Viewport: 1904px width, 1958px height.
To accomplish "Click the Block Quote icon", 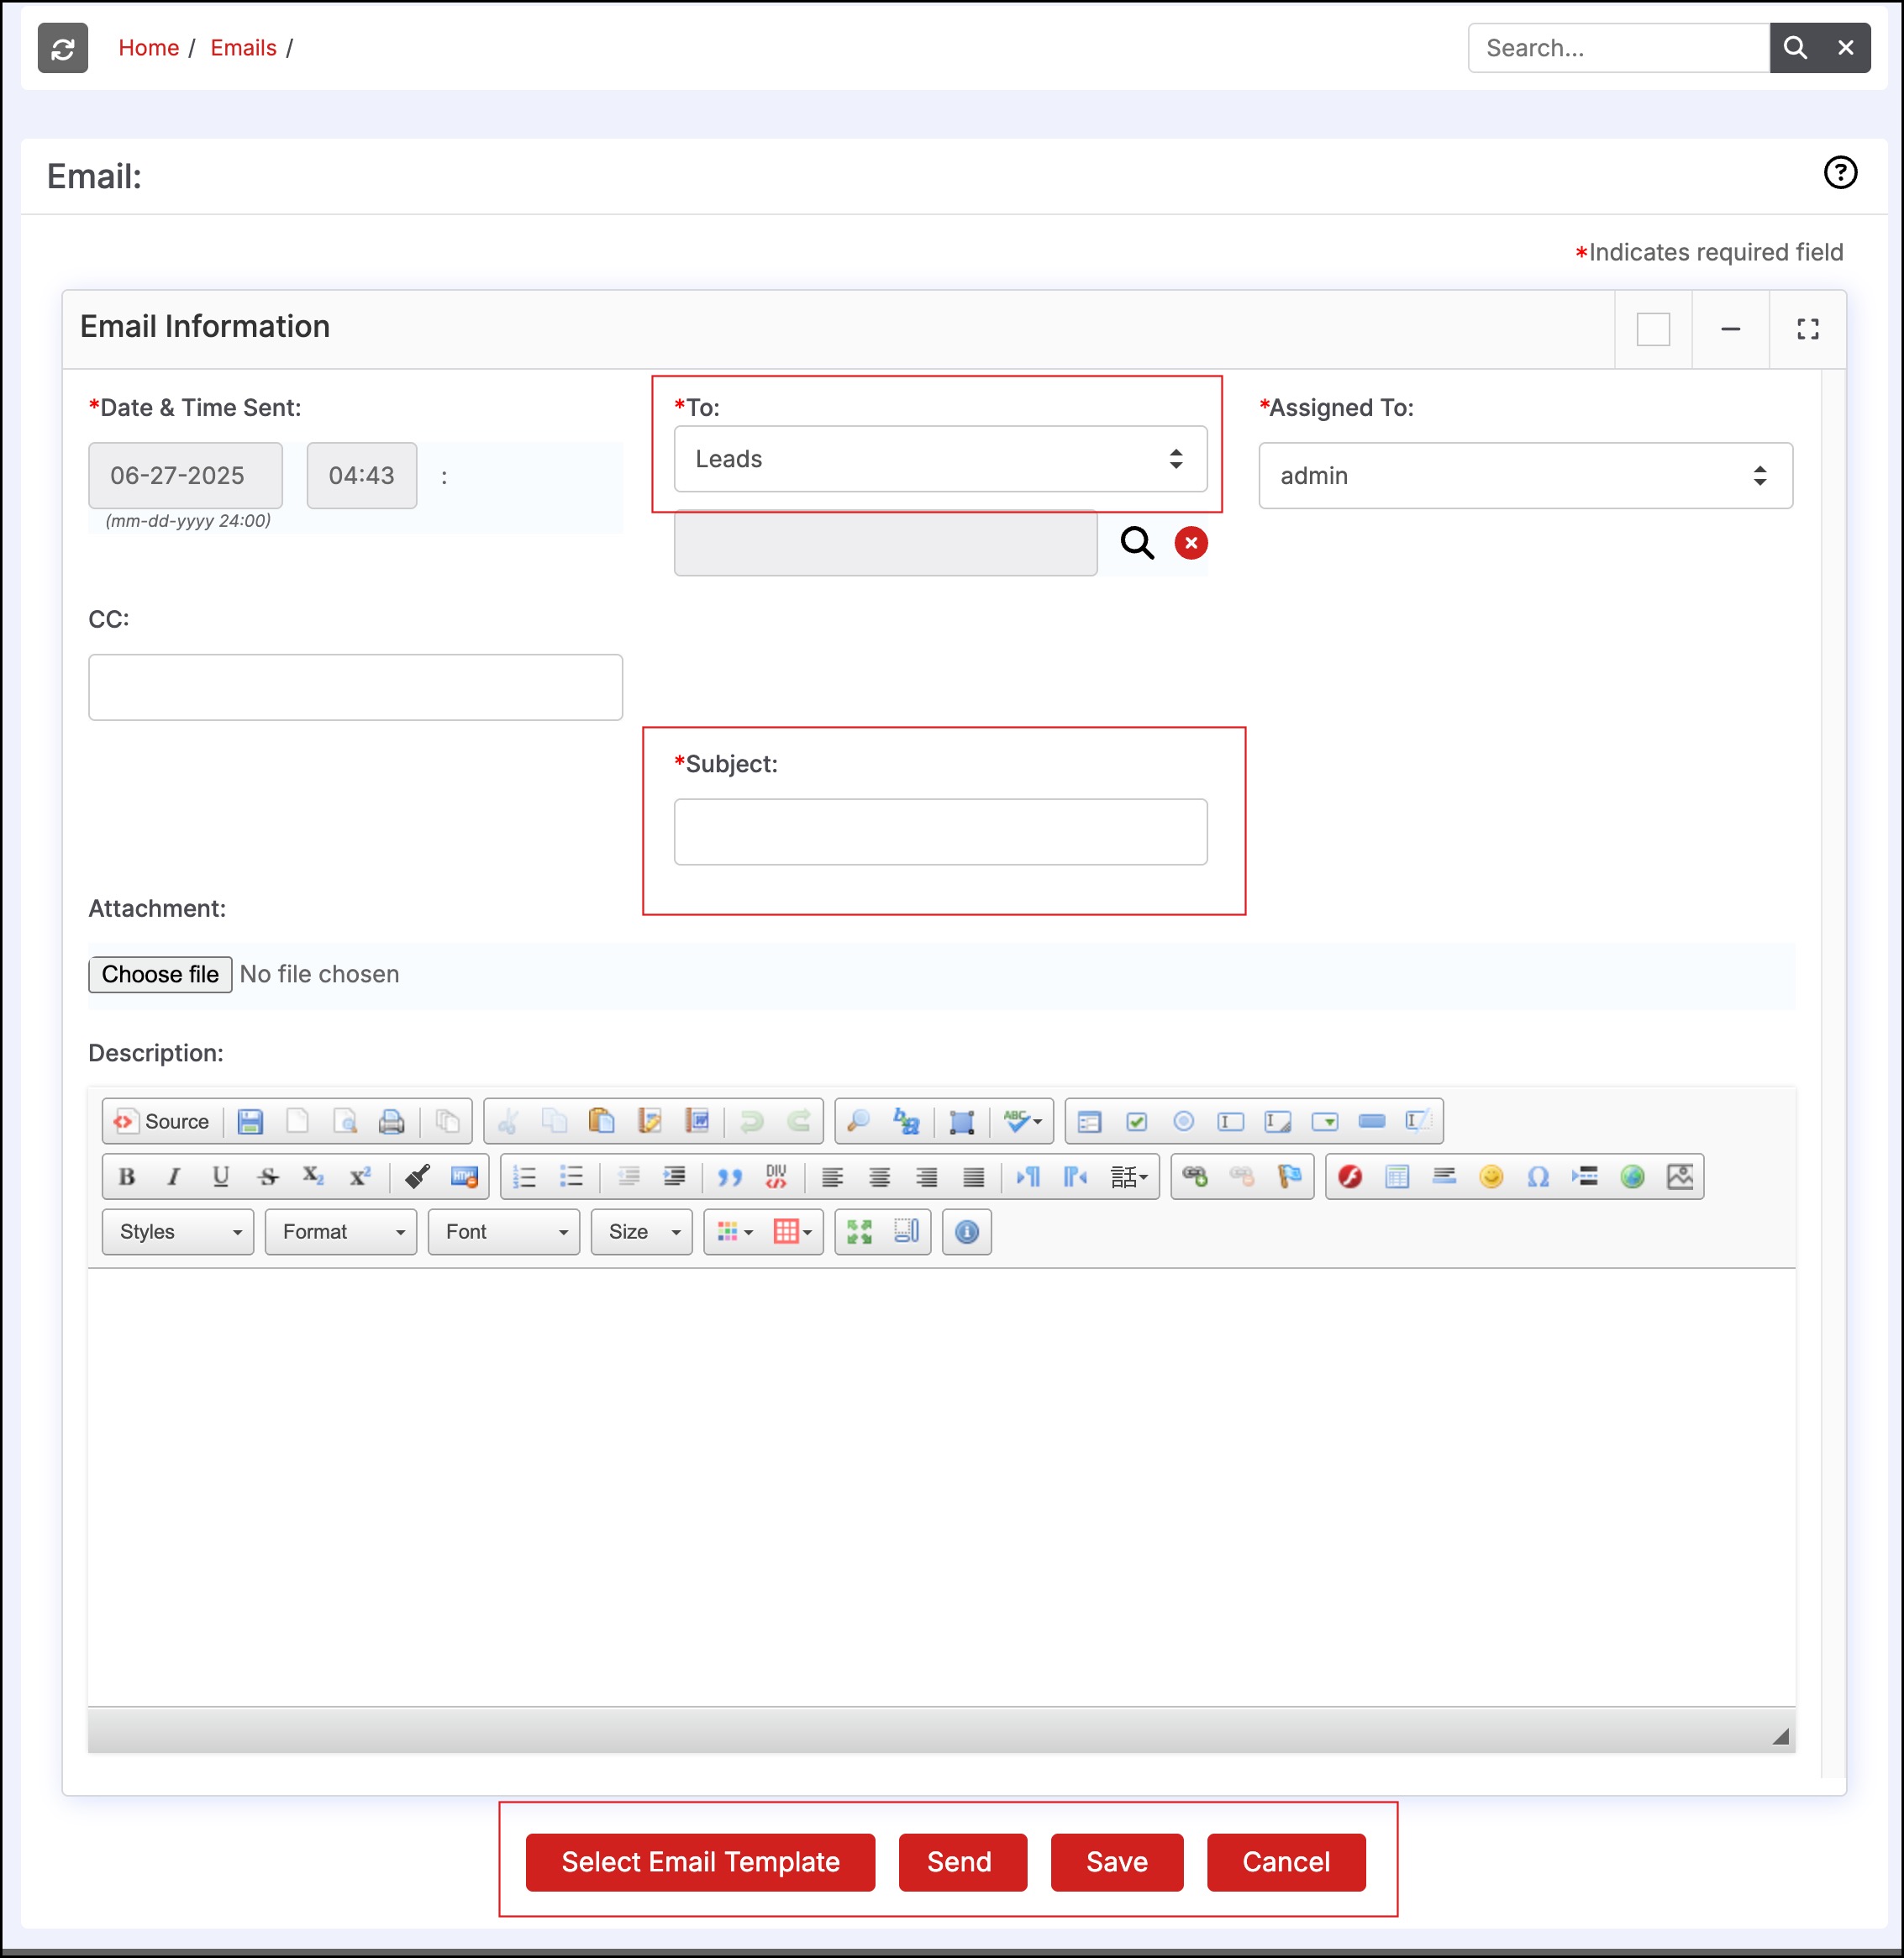I will (730, 1176).
